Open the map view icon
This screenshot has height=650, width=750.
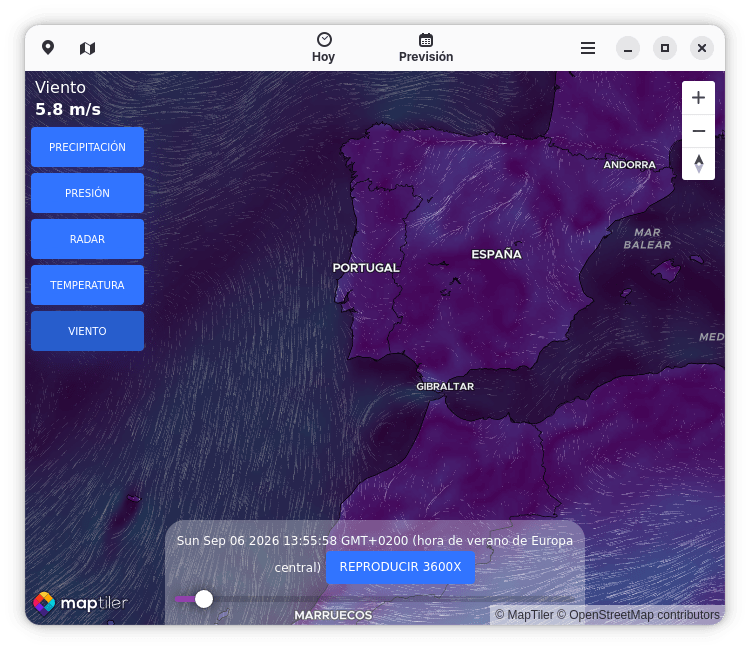click(x=87, y=48)
